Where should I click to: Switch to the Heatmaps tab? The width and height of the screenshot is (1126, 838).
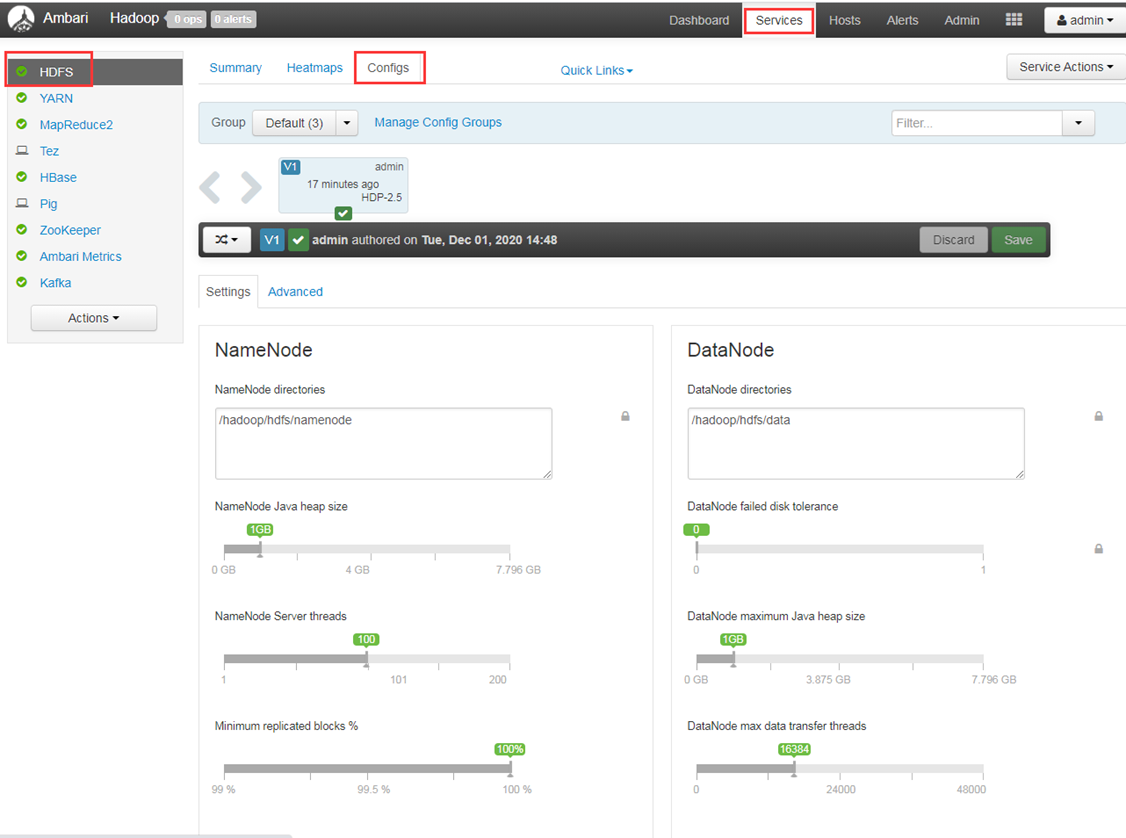point(315,67)
